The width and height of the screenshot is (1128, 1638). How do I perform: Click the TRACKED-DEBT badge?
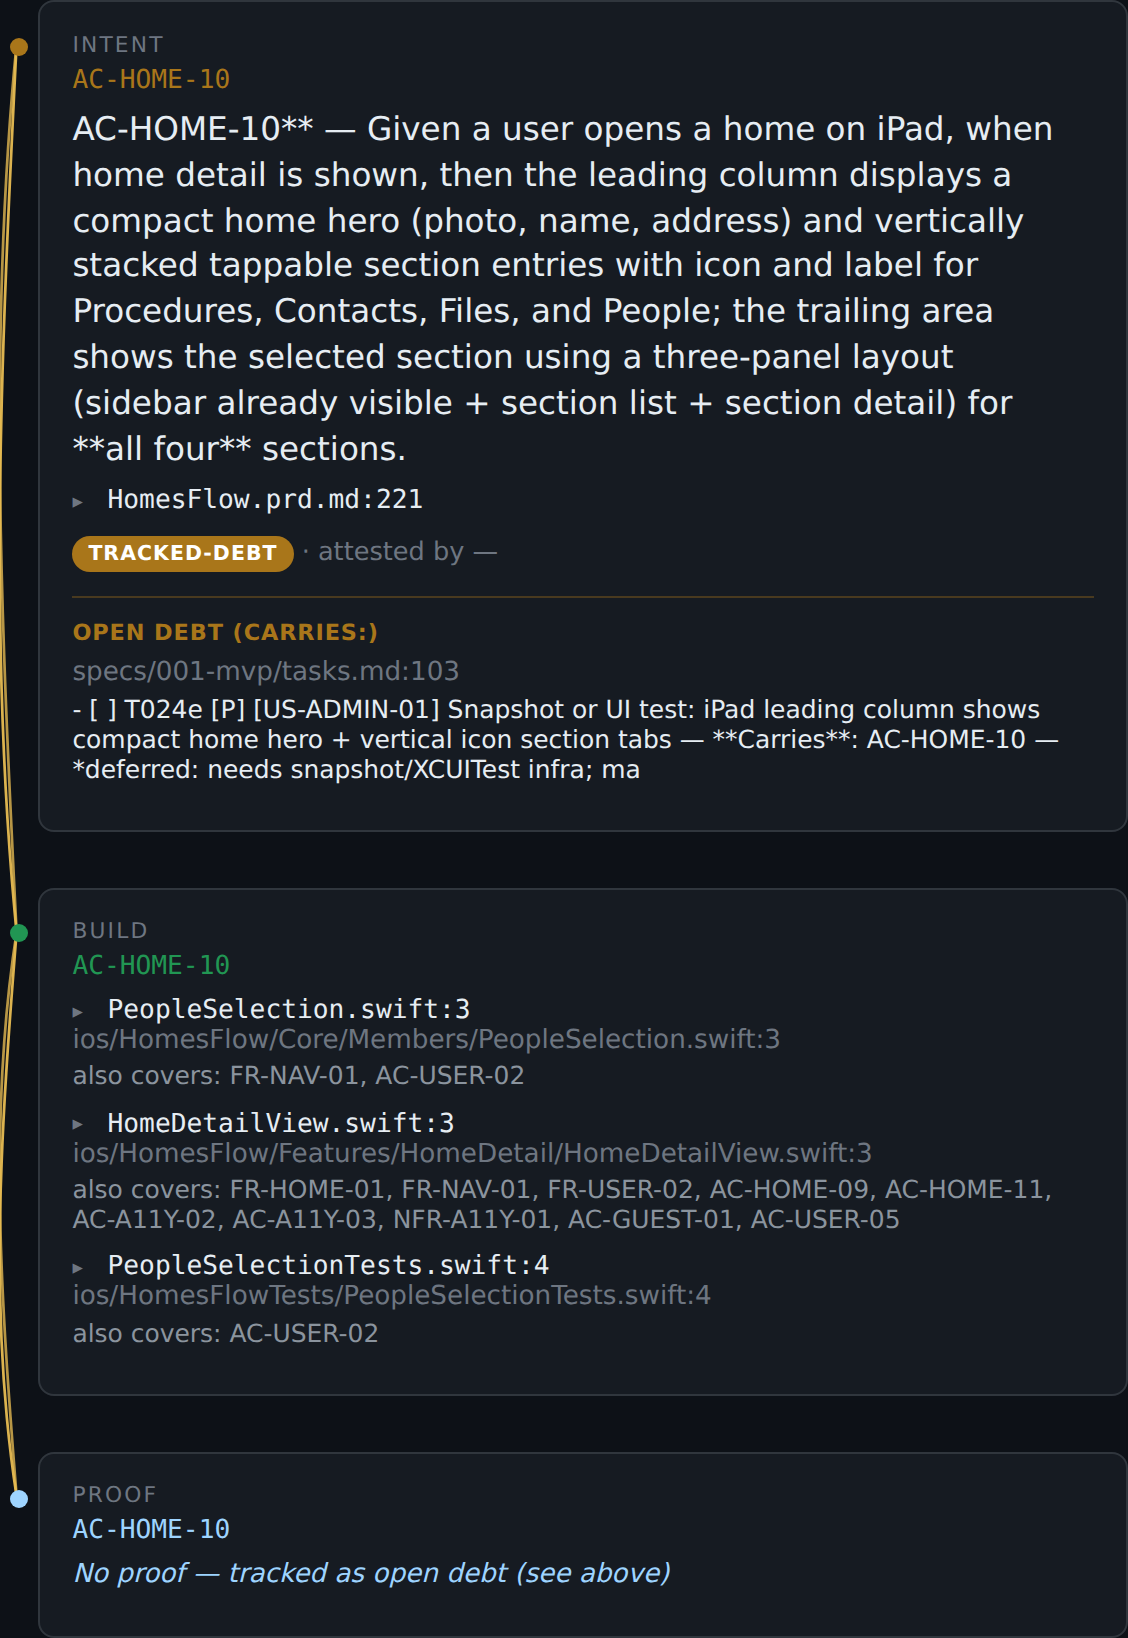[x=183, y=553]
